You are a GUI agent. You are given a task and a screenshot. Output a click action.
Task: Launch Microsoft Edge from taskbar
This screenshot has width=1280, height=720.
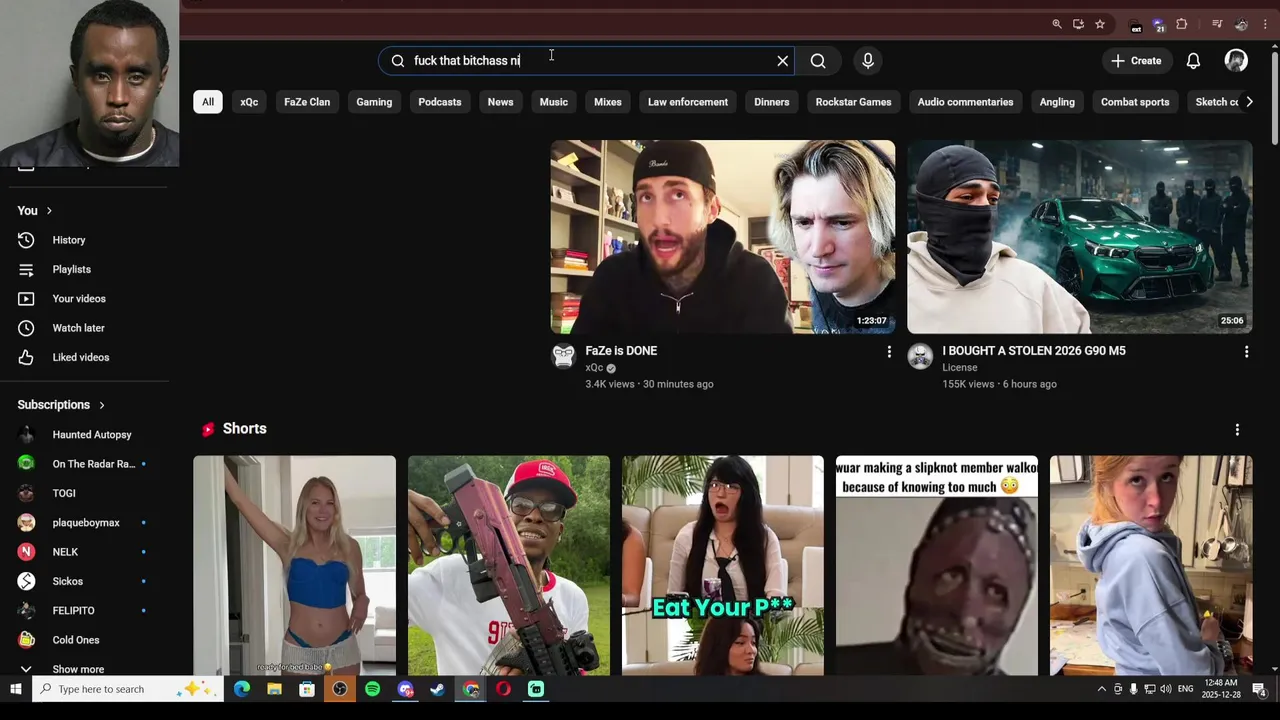(x=242, y=689)
